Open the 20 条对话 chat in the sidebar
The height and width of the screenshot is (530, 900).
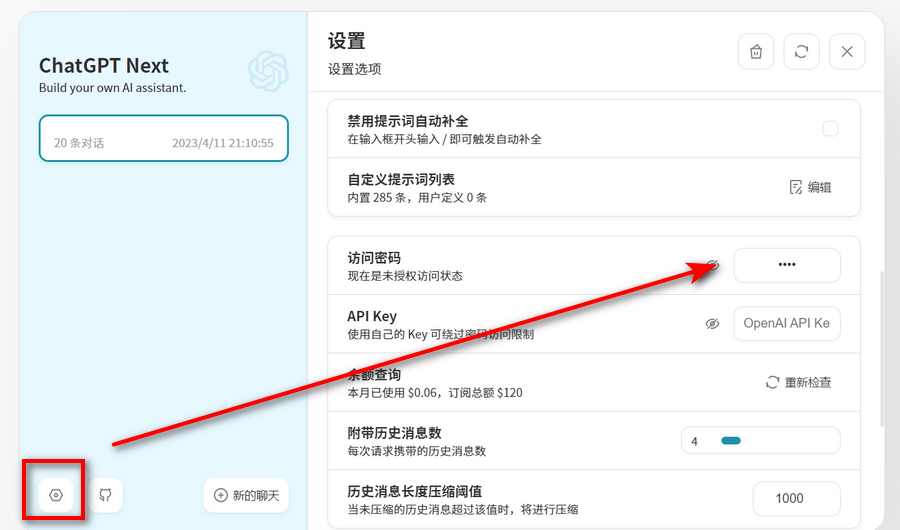click(164, 138)
